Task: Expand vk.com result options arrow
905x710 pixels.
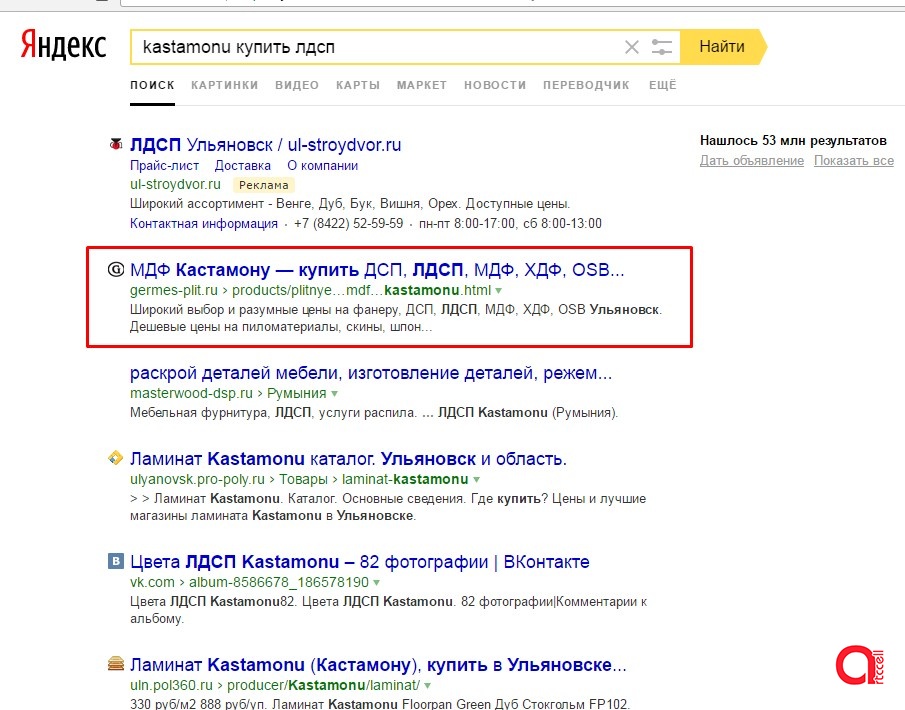Action: [x=376, y=582]
